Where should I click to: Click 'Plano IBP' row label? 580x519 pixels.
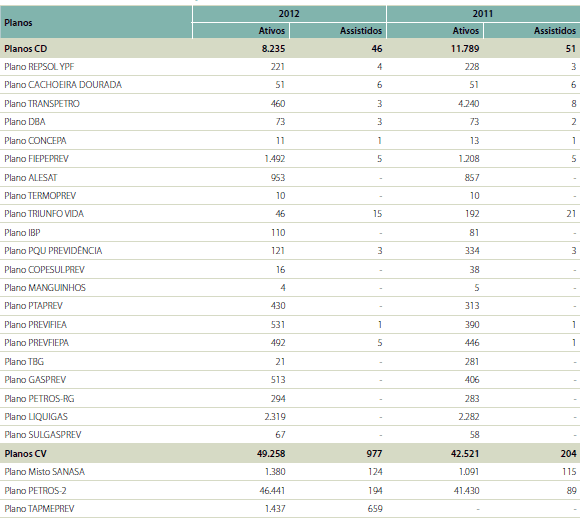[22, 233]
